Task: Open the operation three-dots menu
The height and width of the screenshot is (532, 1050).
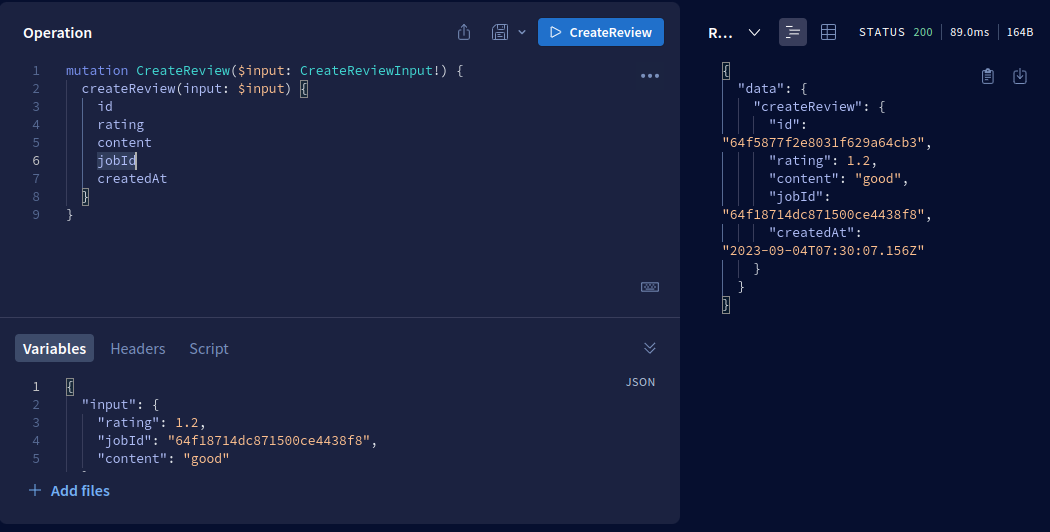Action: (x=650, y=76)
